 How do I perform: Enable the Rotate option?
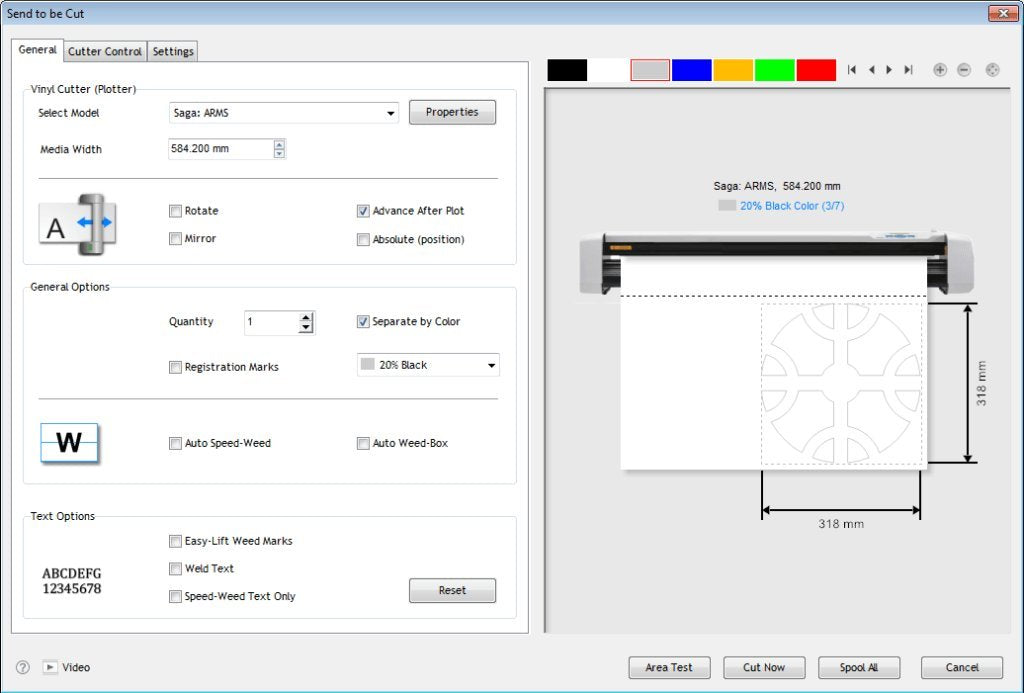click(x=175, y=211)
